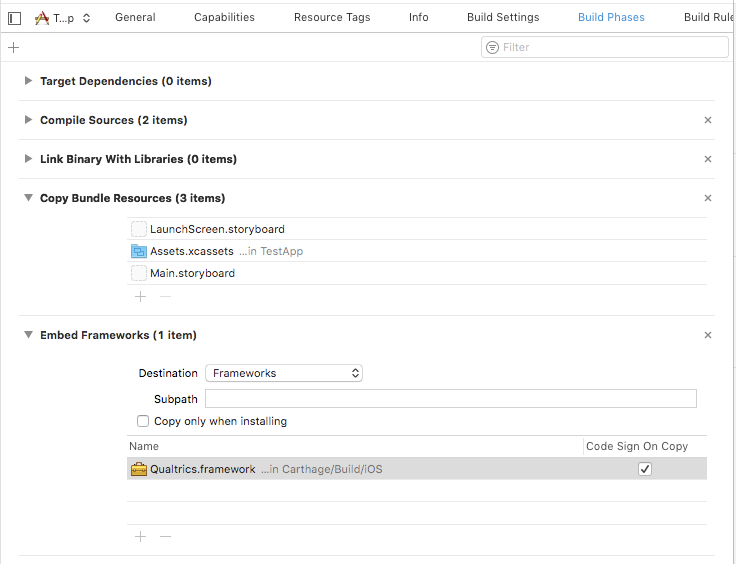The image size is (736, 564).
Task: Click the Assets.xcassets folder icon
Action: 138,251
